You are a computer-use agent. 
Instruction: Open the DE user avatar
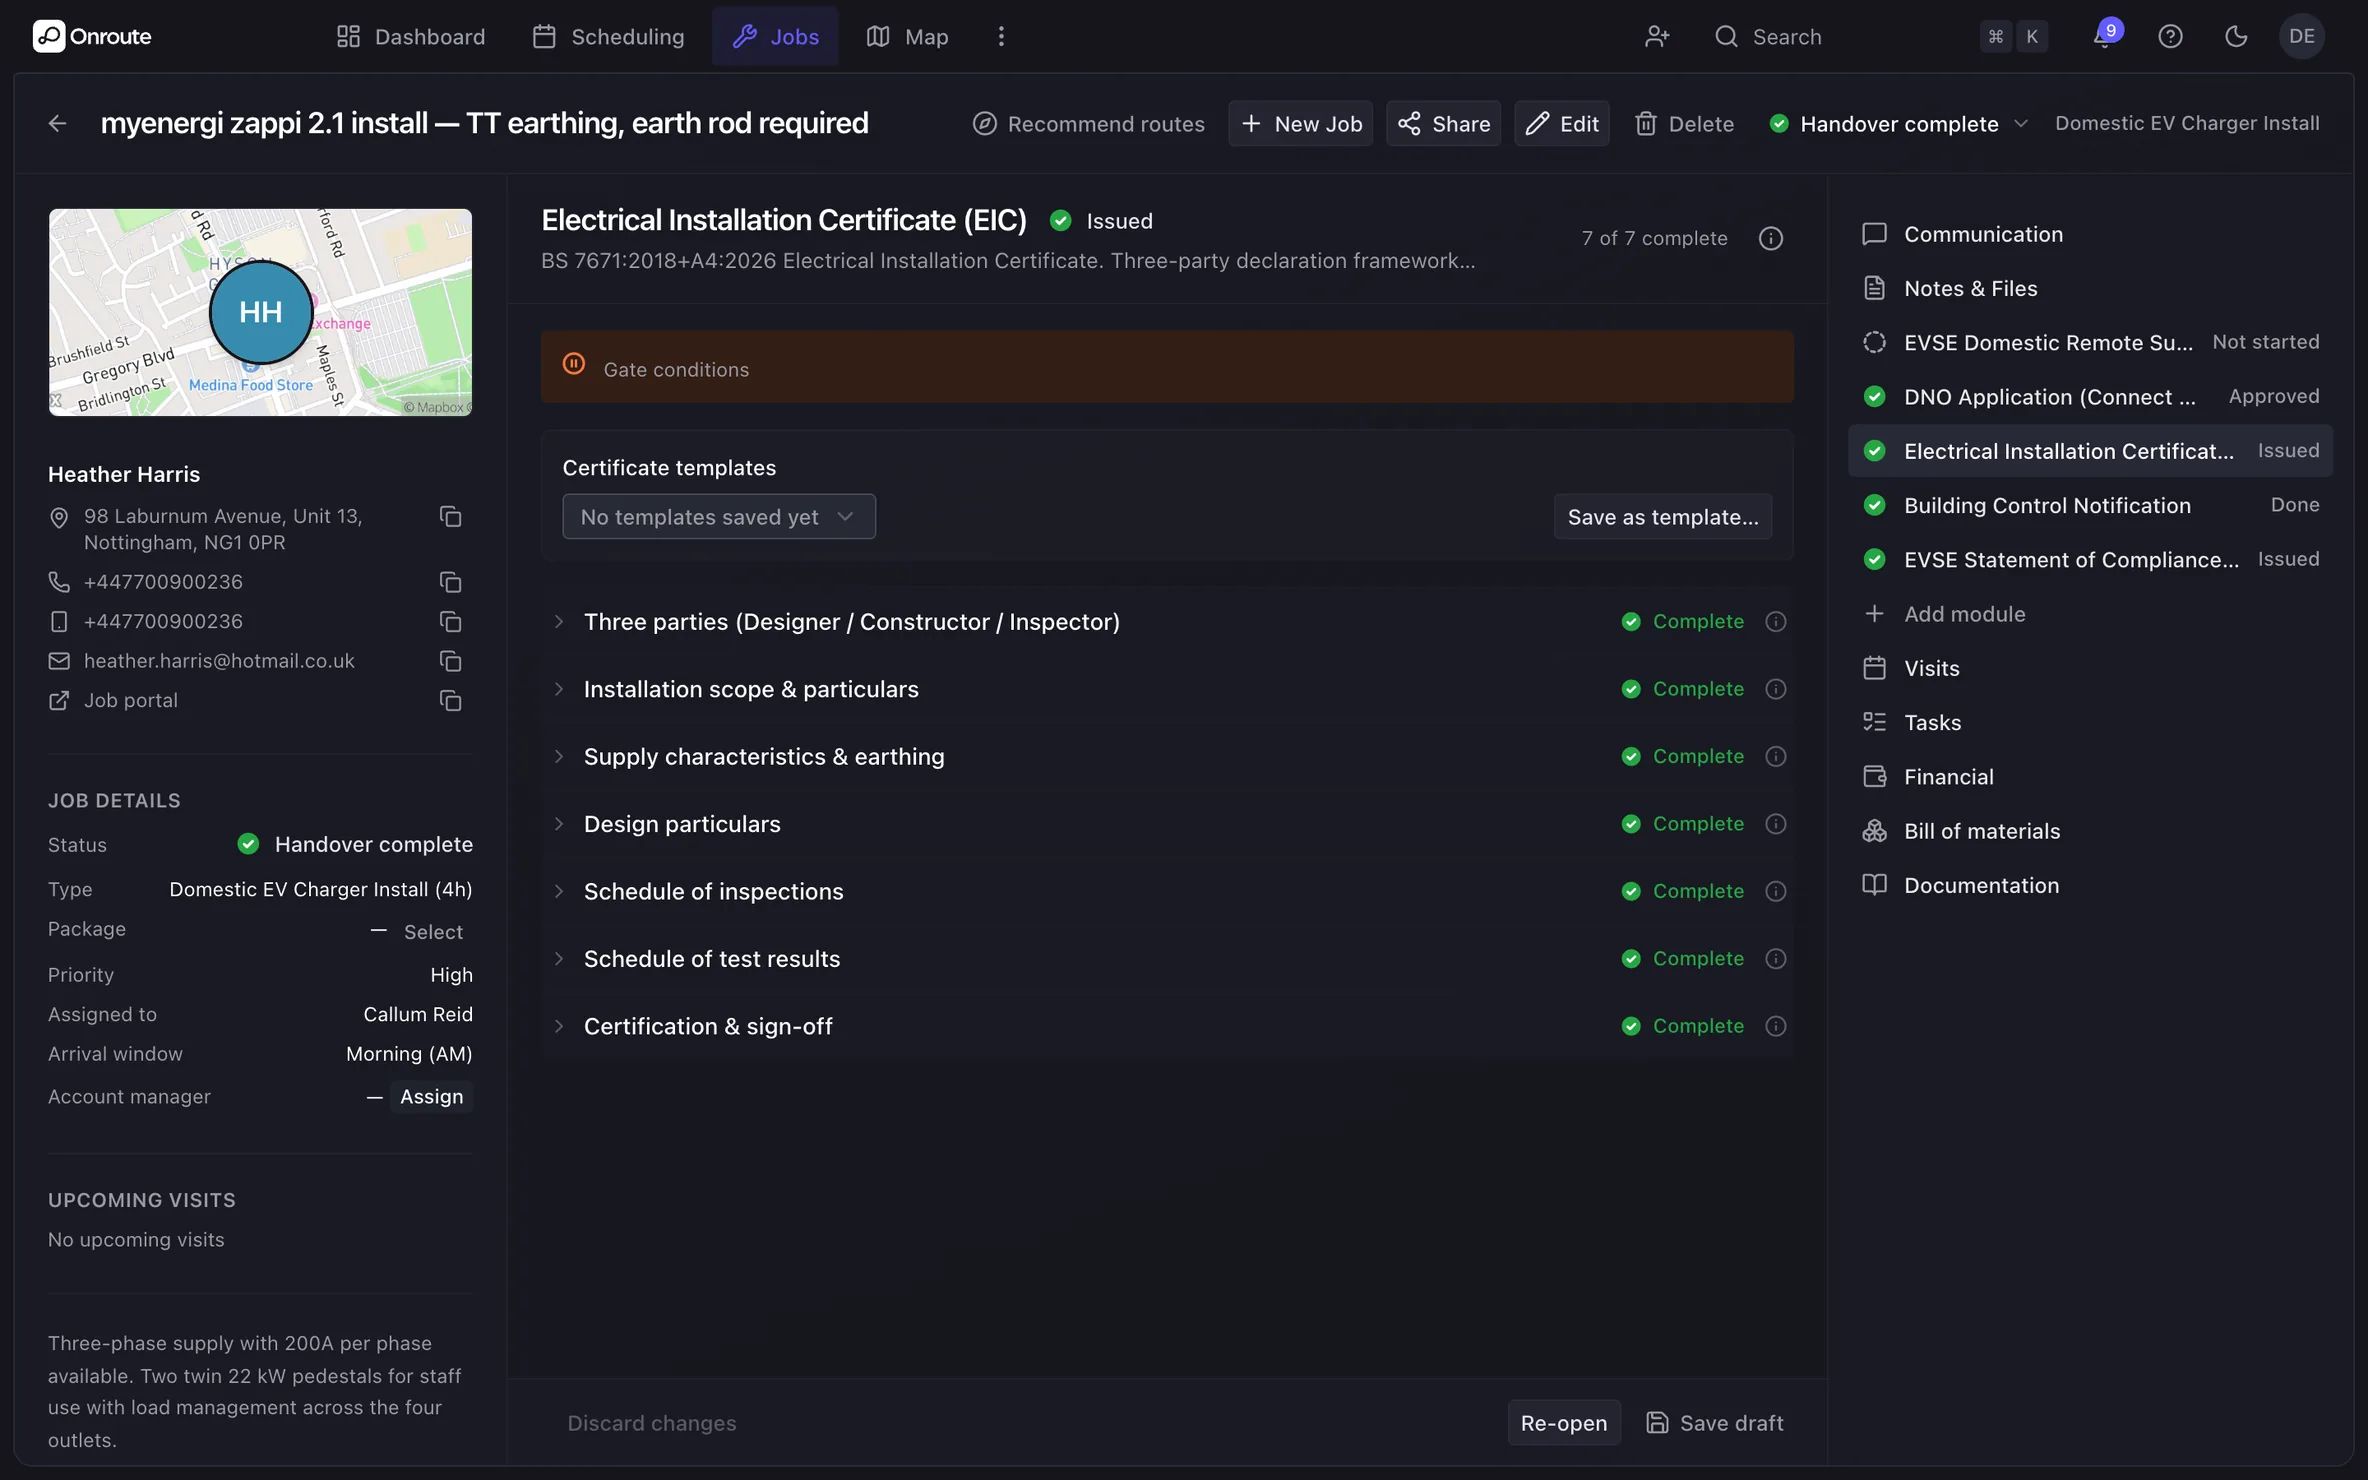tap(2301, 37)
